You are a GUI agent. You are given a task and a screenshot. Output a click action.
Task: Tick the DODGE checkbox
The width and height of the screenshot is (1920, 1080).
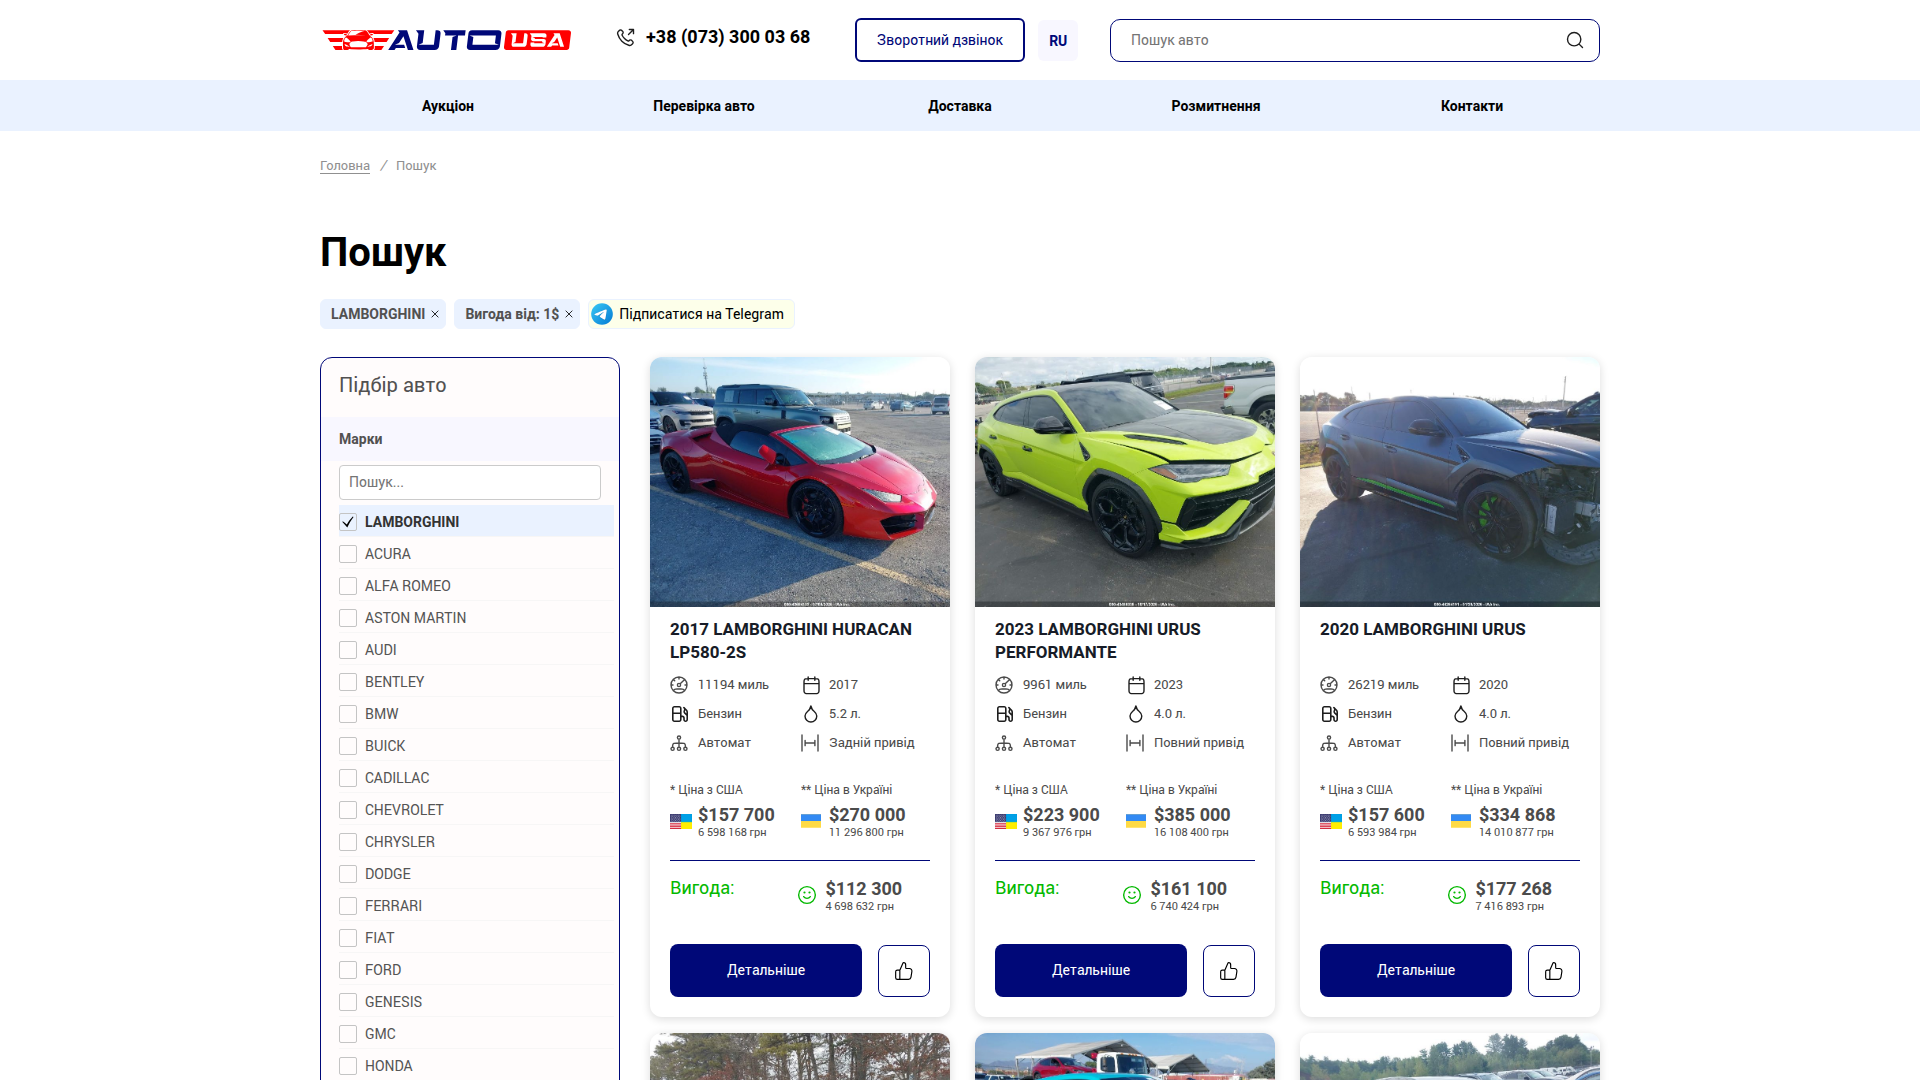tap(348, 874)
